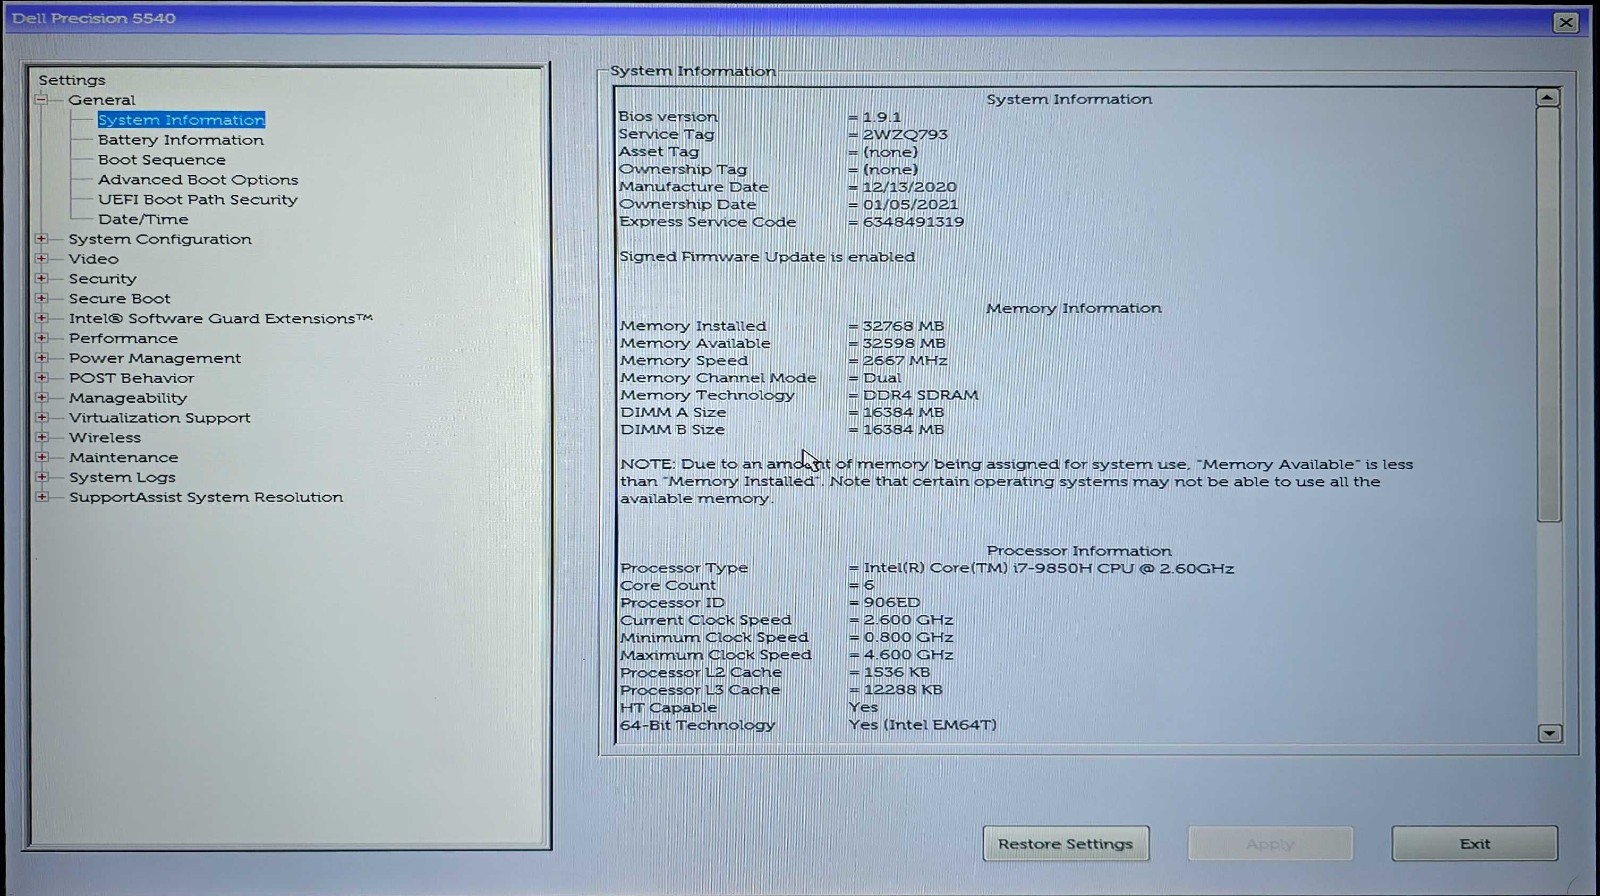Screen dimensions: 1600x896
Task: Select System Information in the tree
Action: point(181,120)
